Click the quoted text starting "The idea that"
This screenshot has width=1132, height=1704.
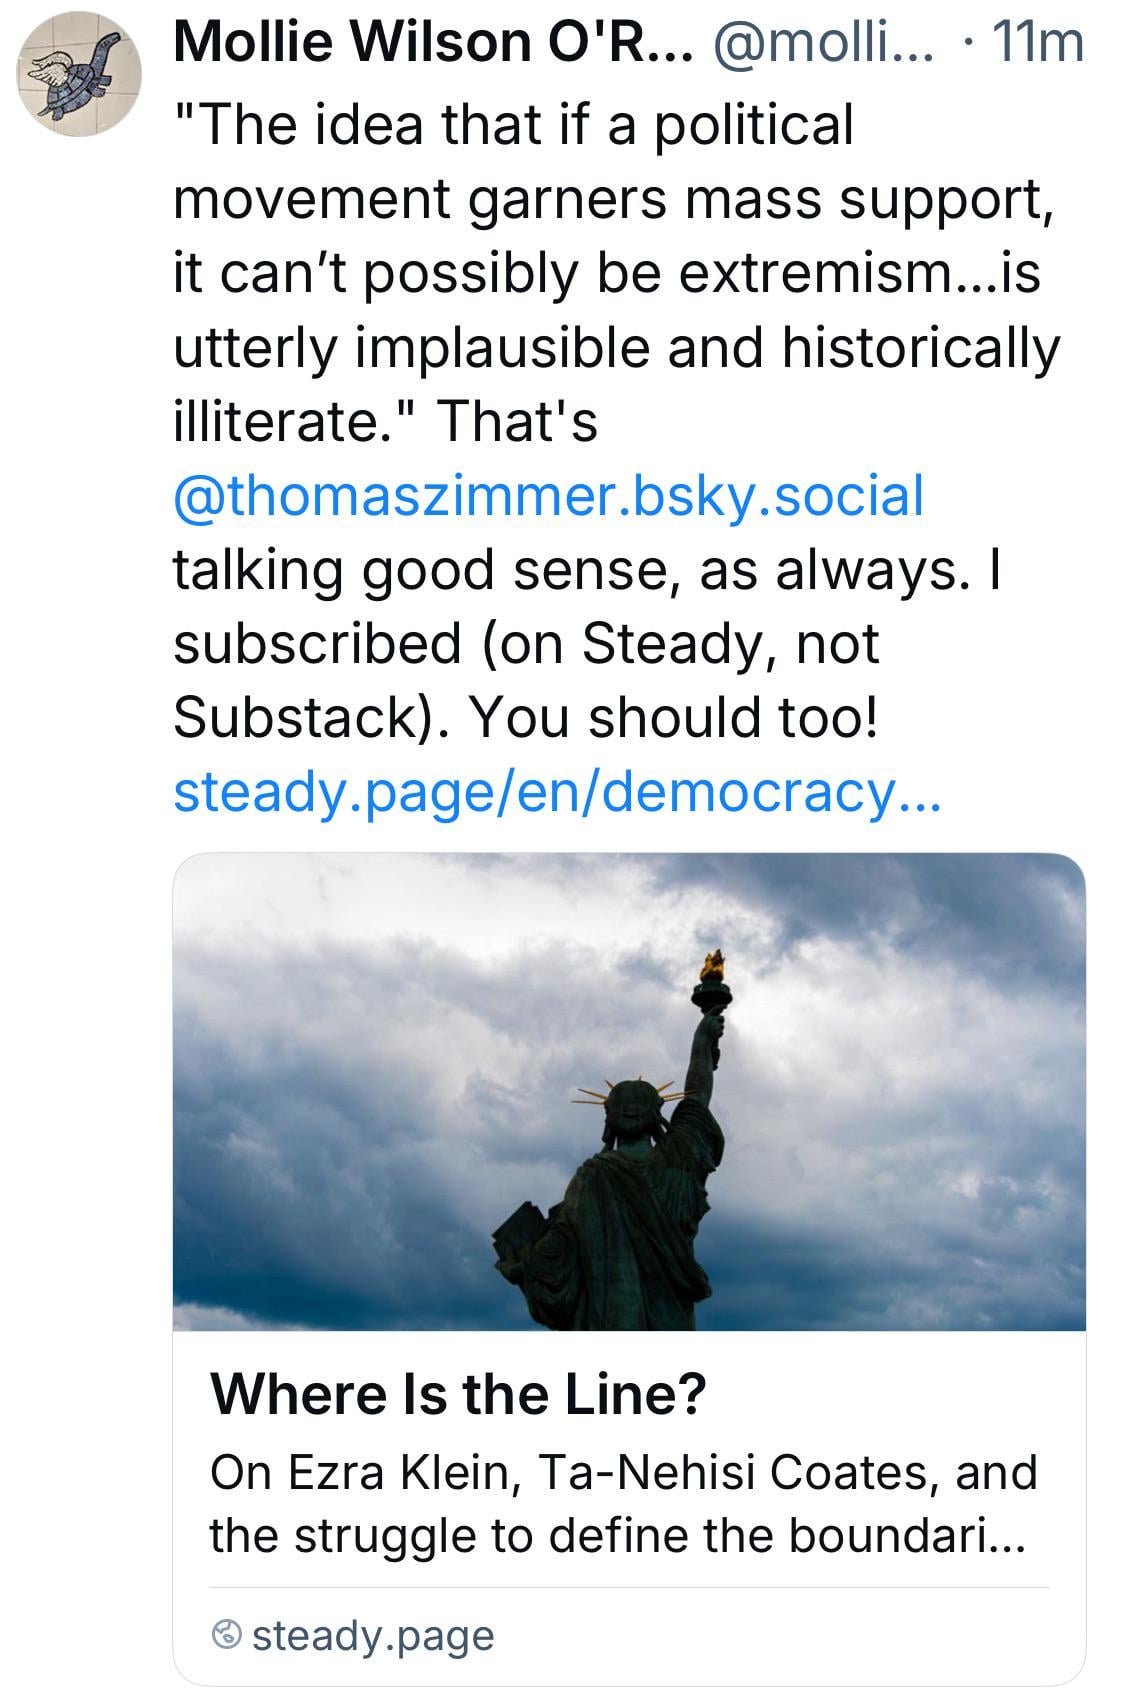point(512,125)
